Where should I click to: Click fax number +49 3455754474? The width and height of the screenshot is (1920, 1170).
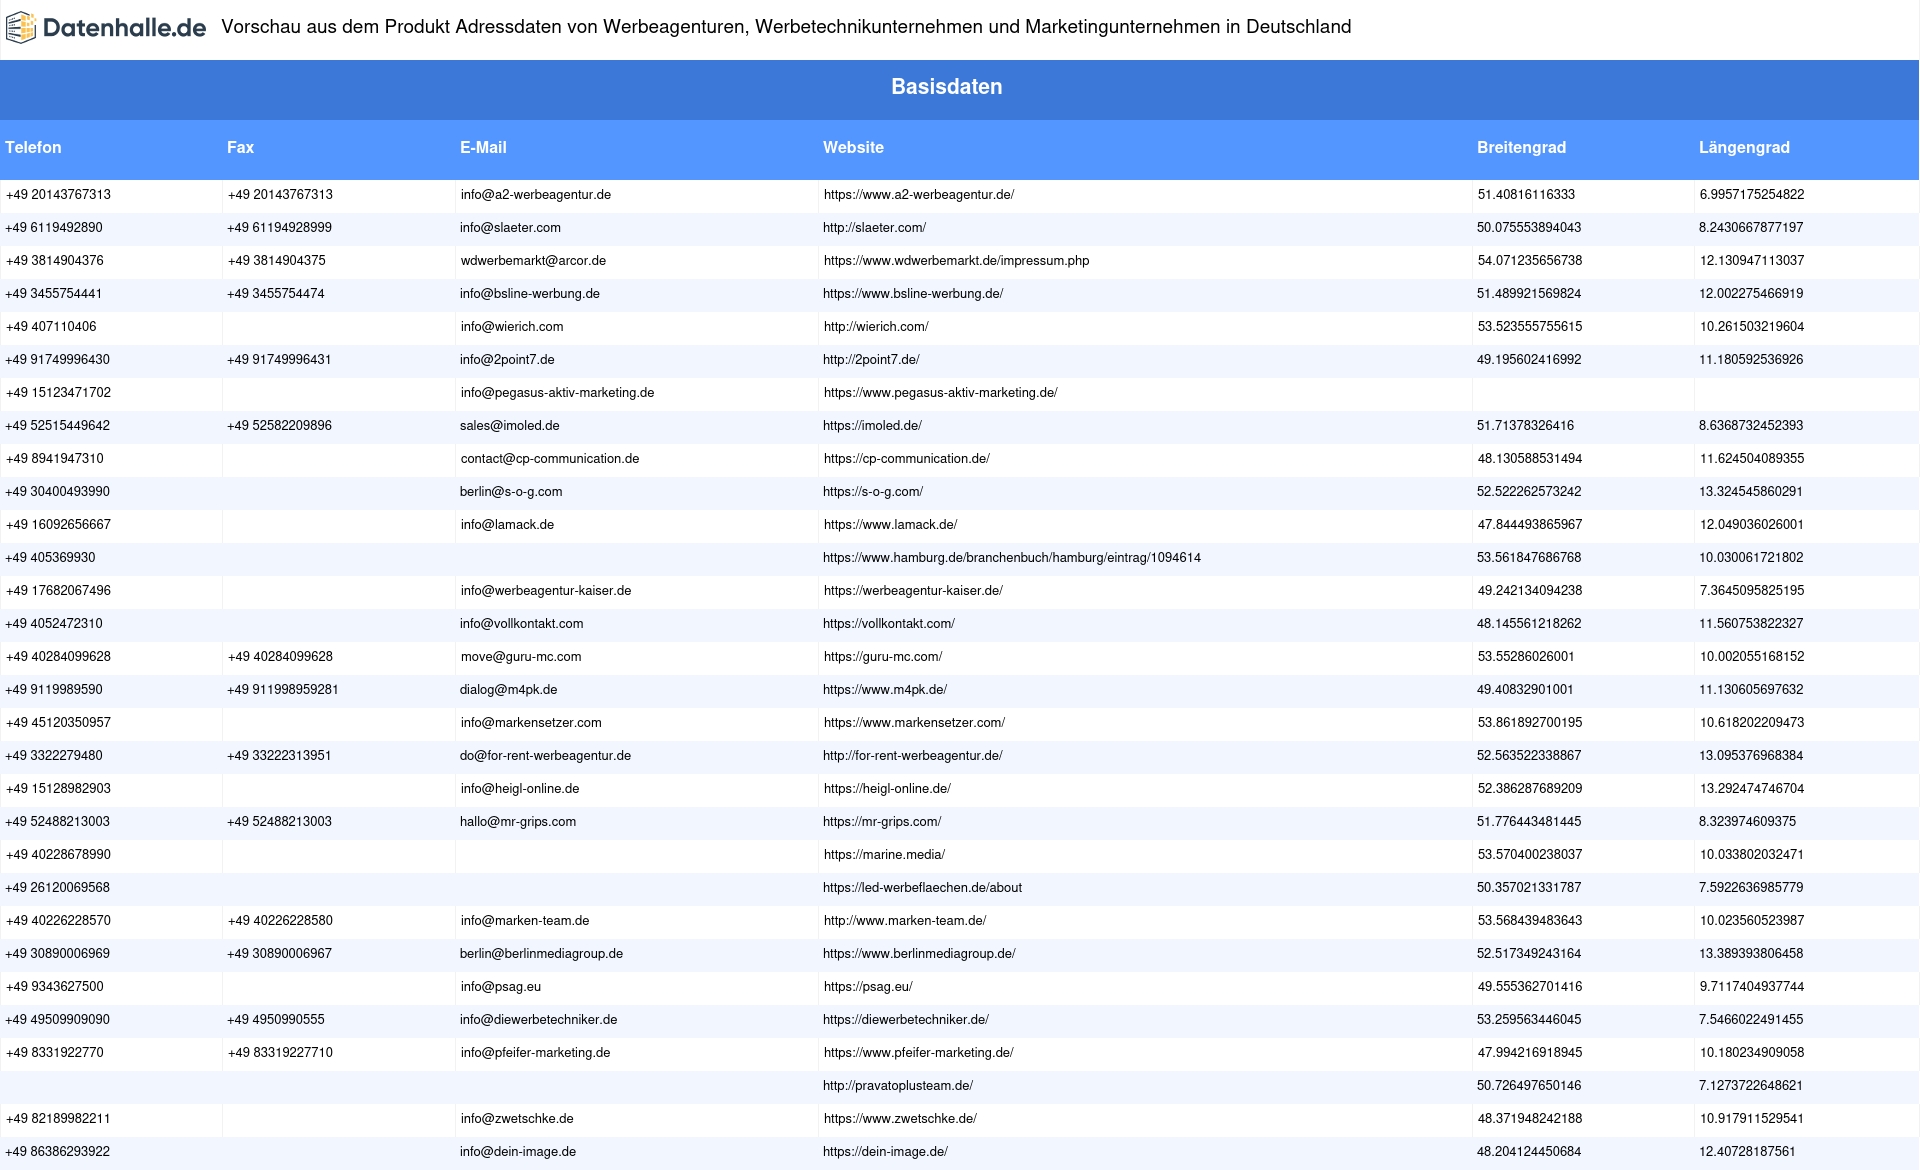click(275, 294)
